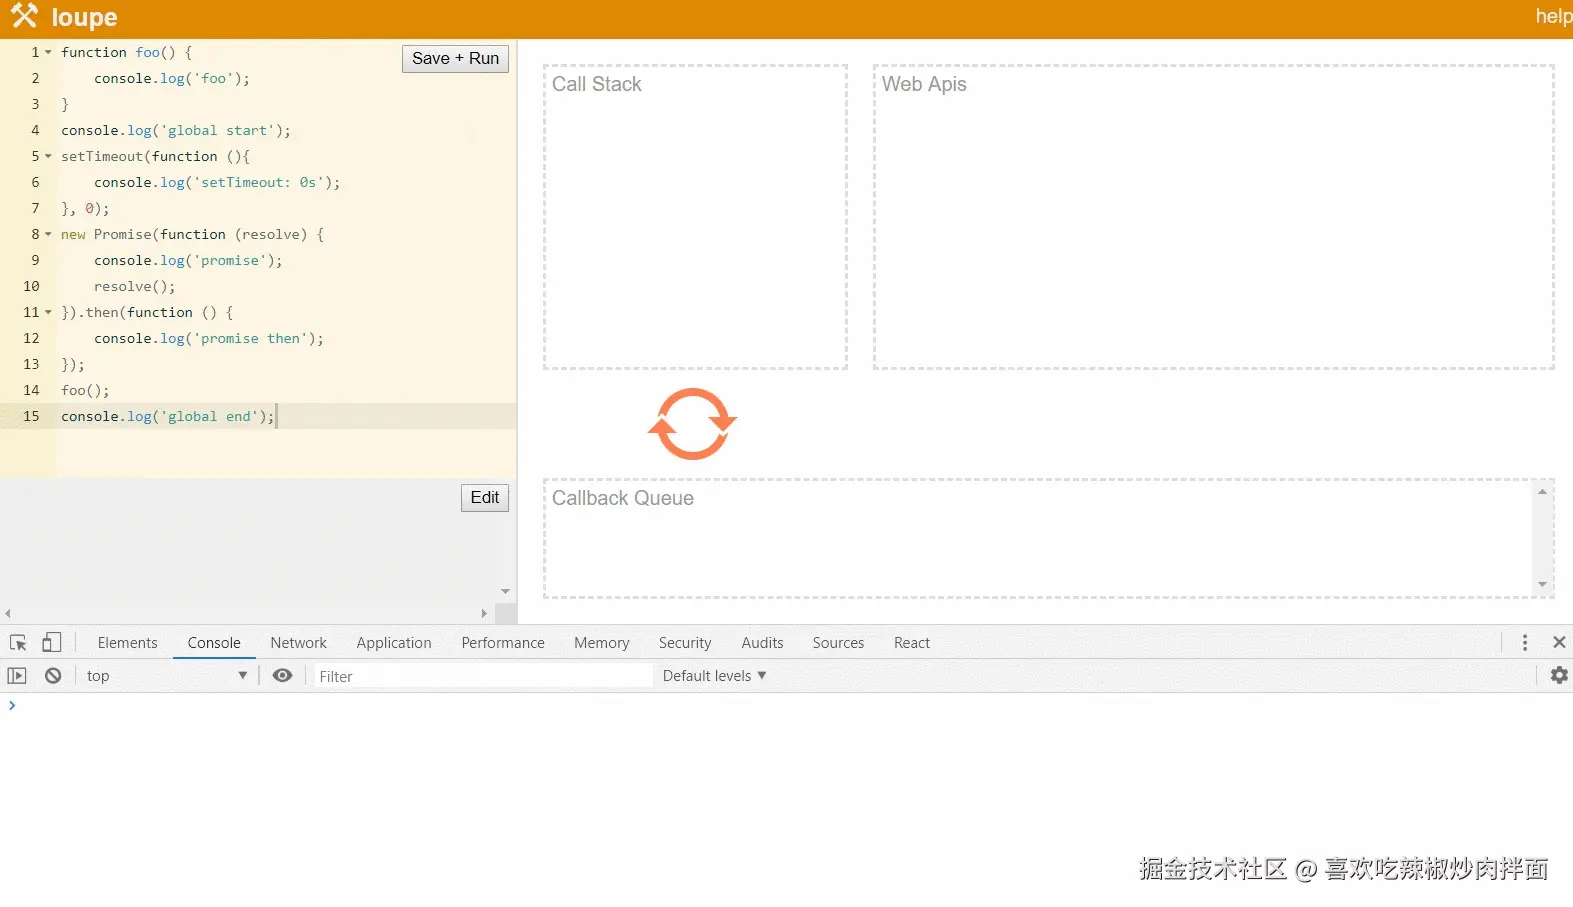Collapse the then callback fold at line 11
The image size is (1573, 907).
click(x=48, y=312)
